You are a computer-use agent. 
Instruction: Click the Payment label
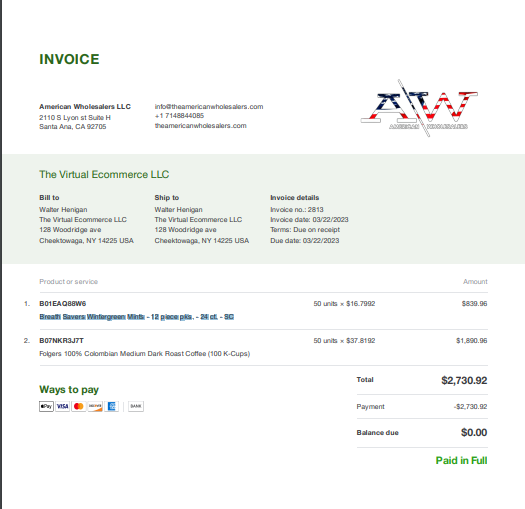point(371,407)
